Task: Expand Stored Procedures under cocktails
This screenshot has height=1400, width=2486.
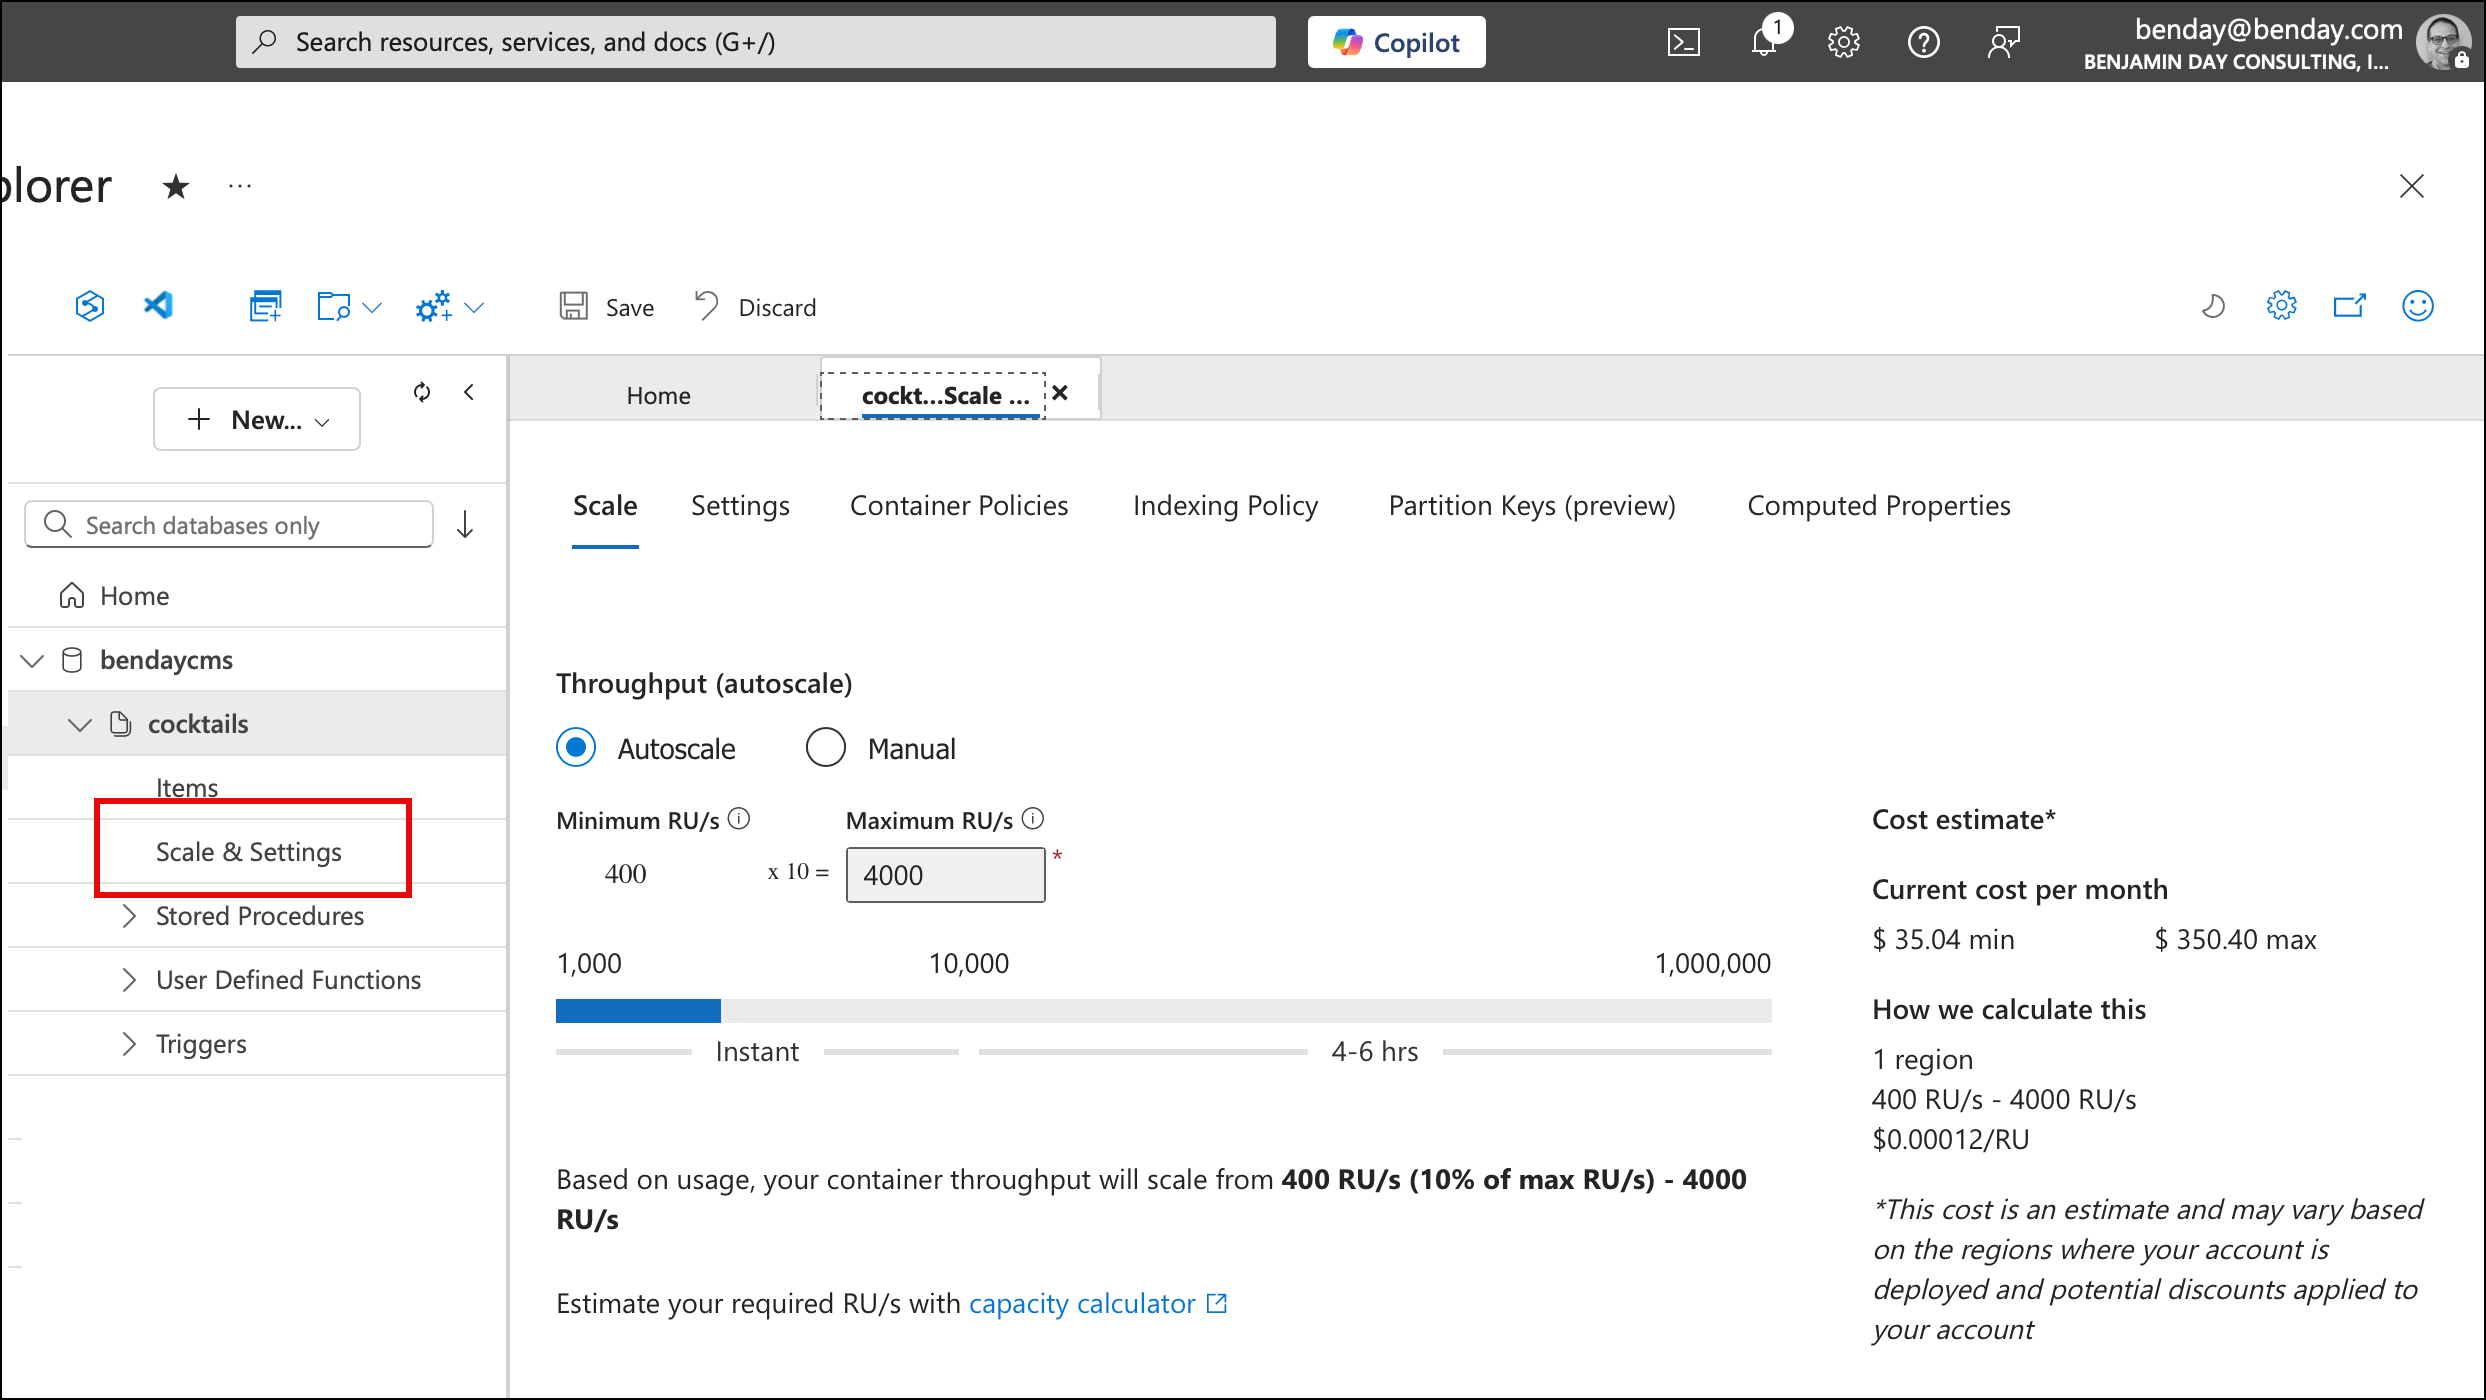Action: pyautogui.click(x=128, y=915)
